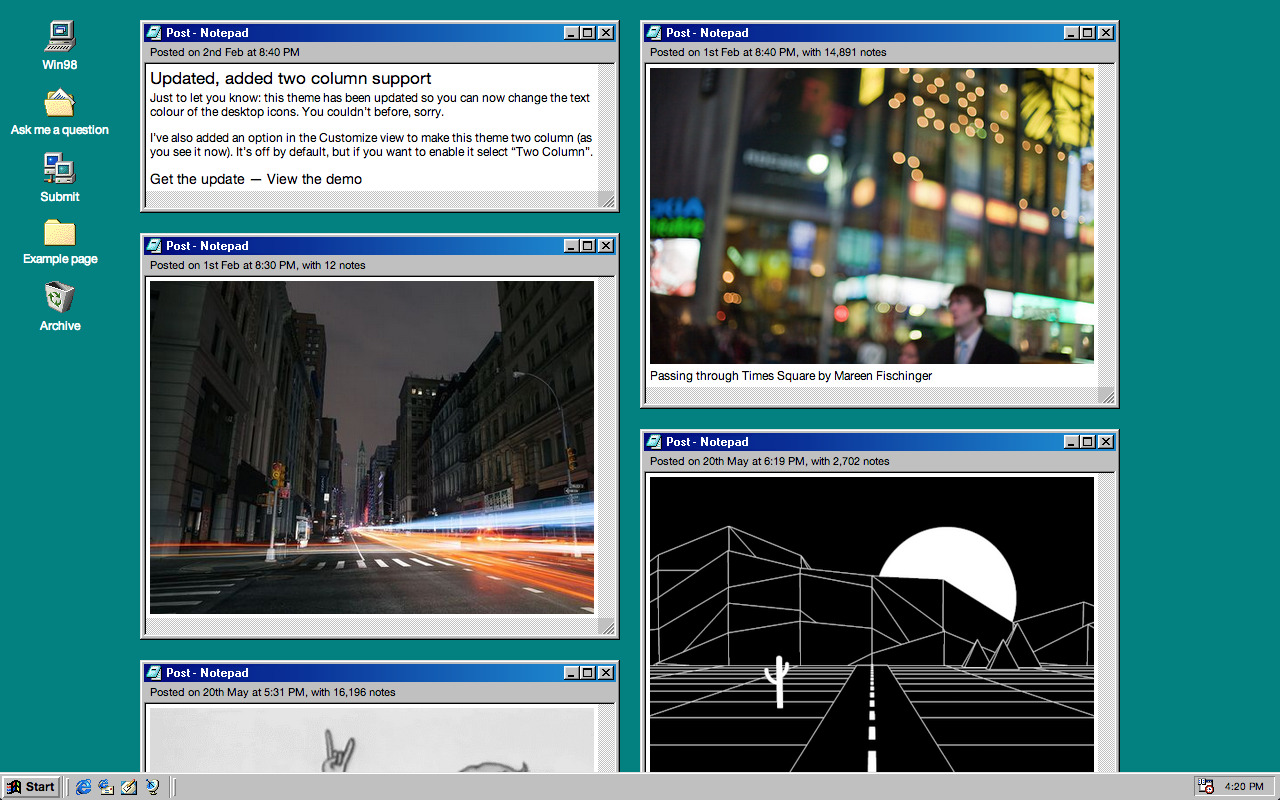Launch Internet Explorer from the quick launch bar

coord(83,787)
